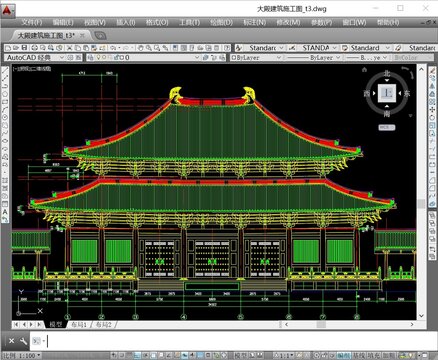The width and height of the screenshot is (438, 360).
Task: Open the ByLayer color control swatch
Action: click(x=256, y=58)
